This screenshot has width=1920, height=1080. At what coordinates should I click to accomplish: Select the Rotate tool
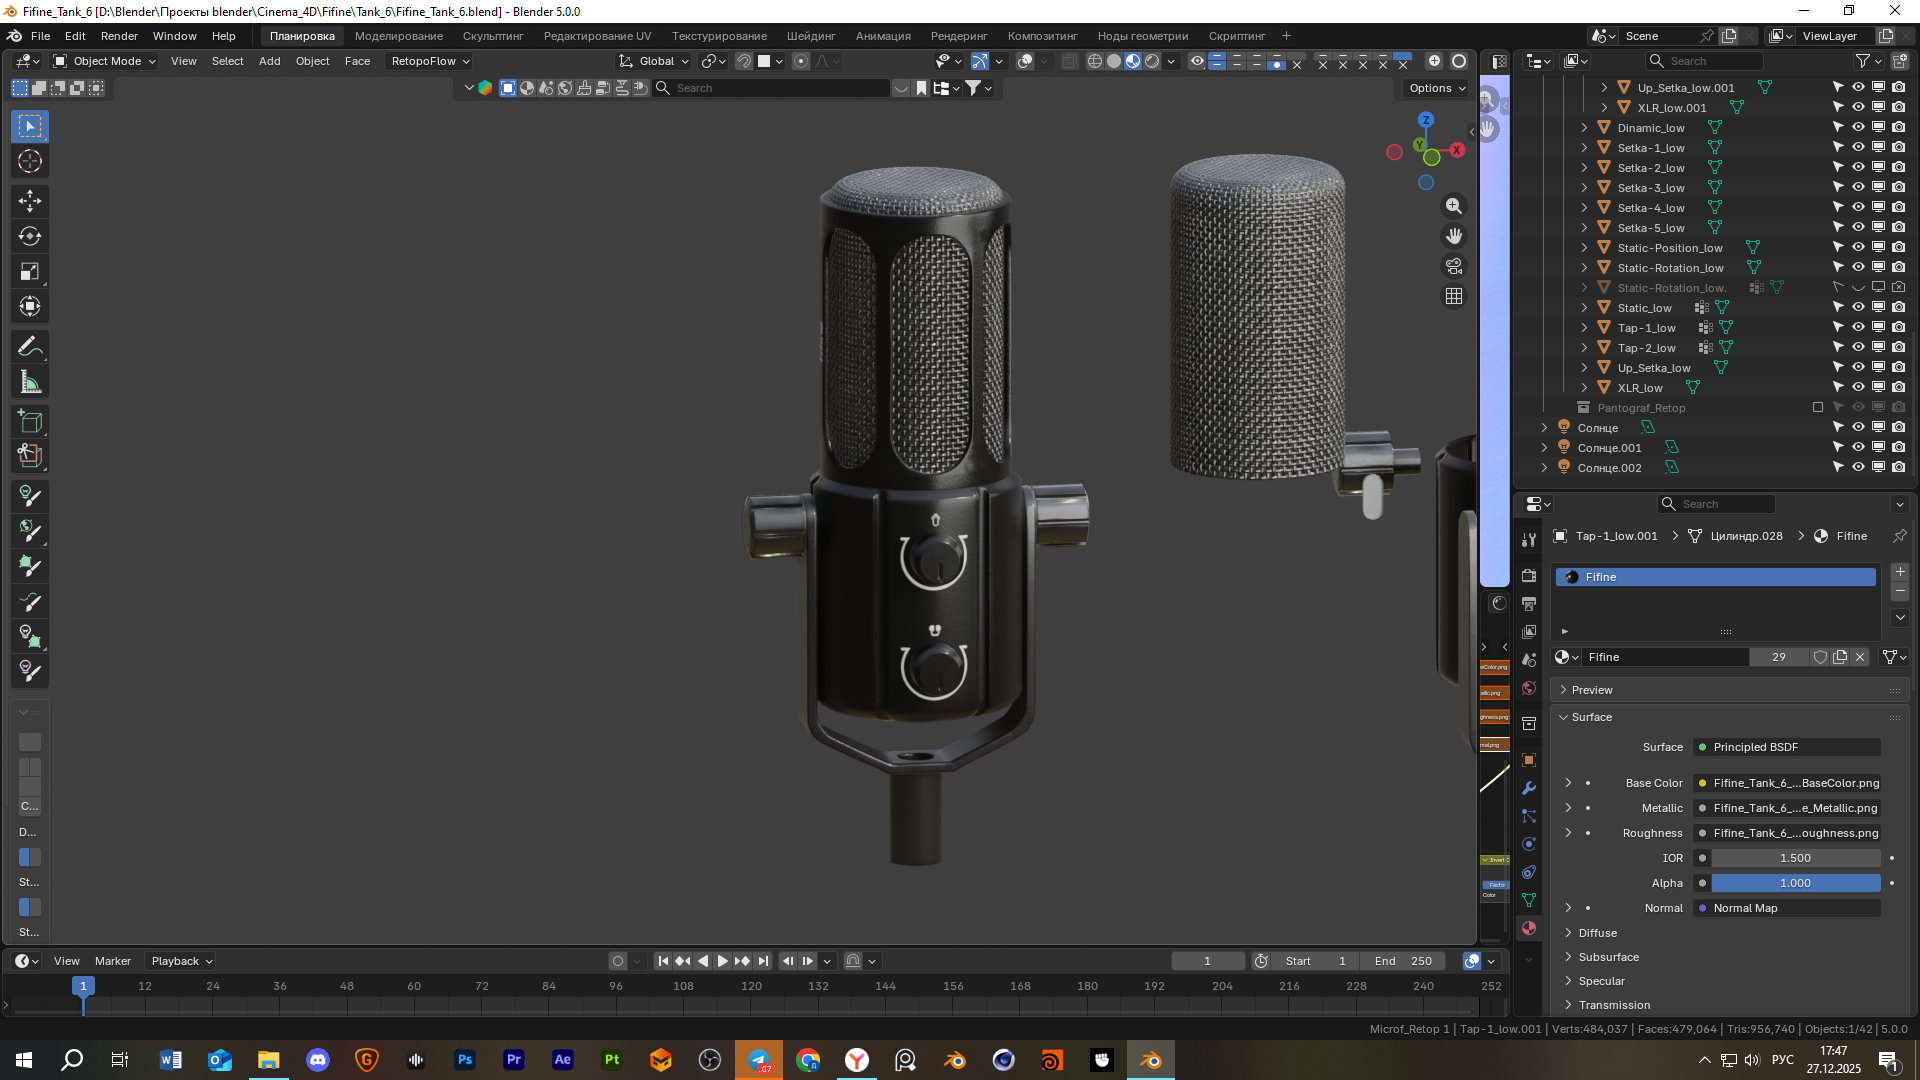(30, 236)
